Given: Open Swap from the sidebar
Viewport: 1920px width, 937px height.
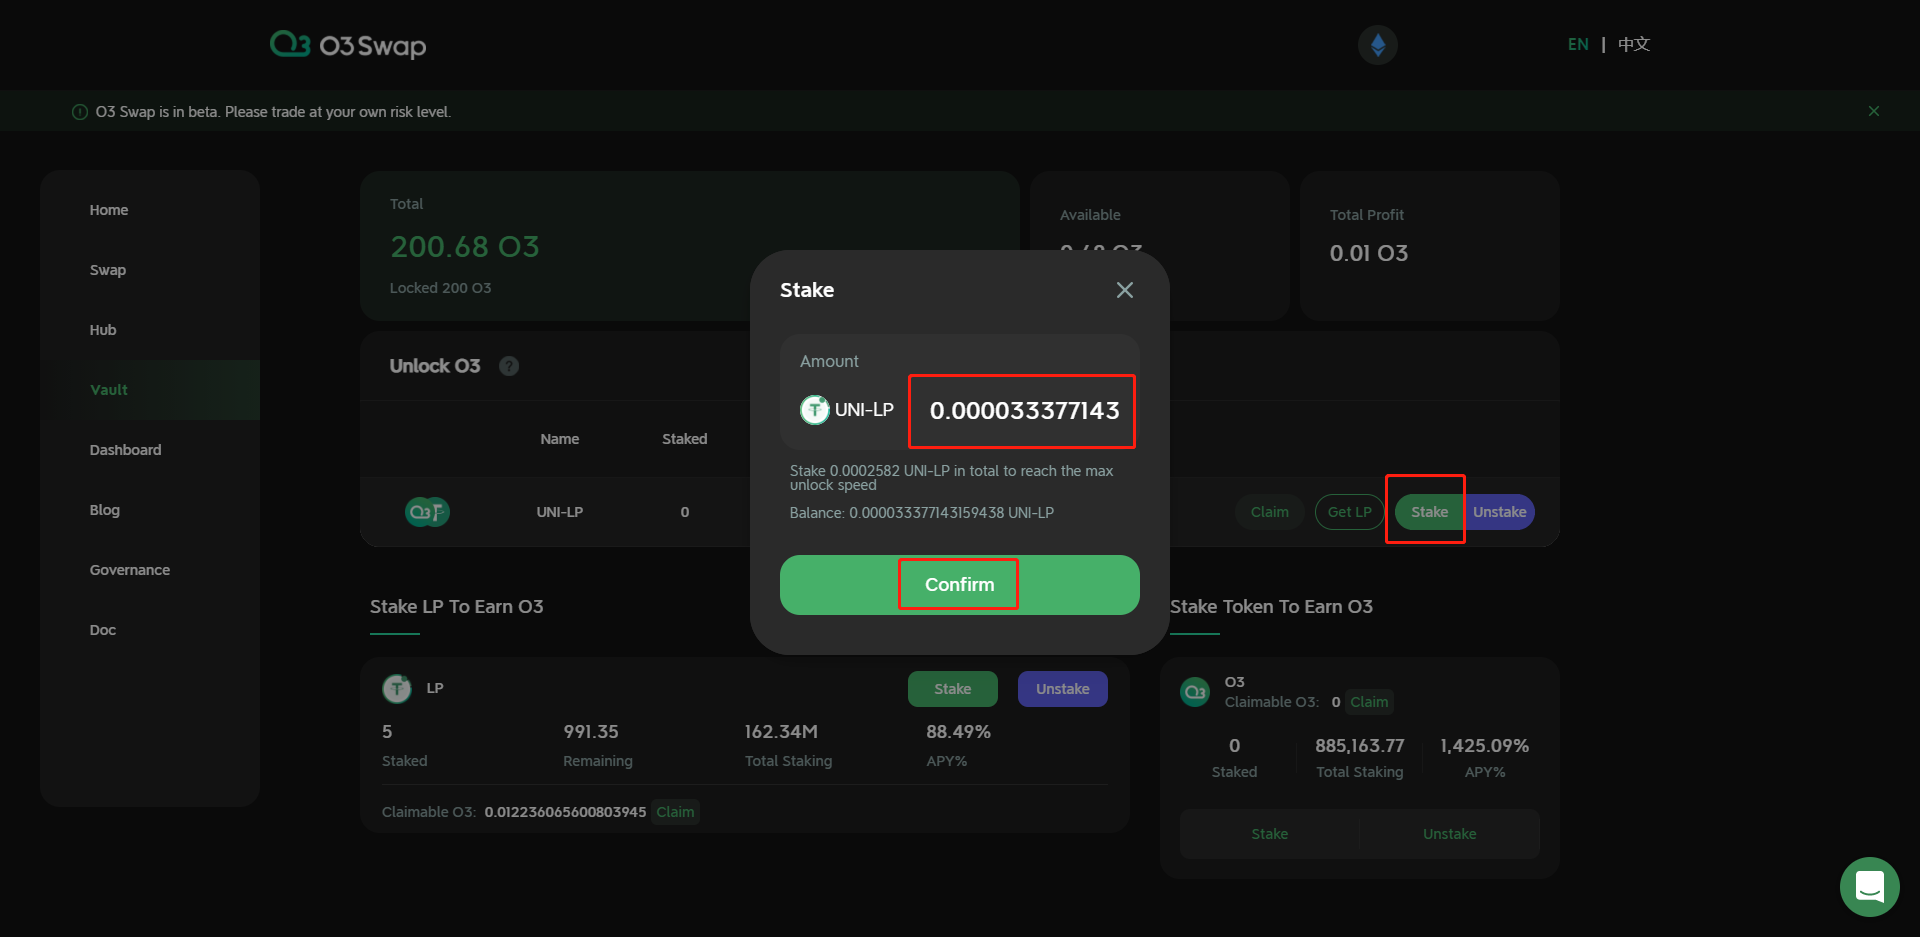Looking at the screenshot, I should pyautogui.click(x=108, y=270).
